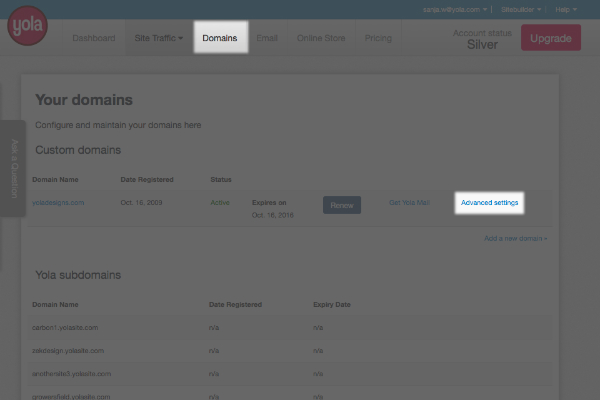Open the account email dropdown
Image resolution: width=600 pixels, height=400 pixels.
tap(455, 10)
